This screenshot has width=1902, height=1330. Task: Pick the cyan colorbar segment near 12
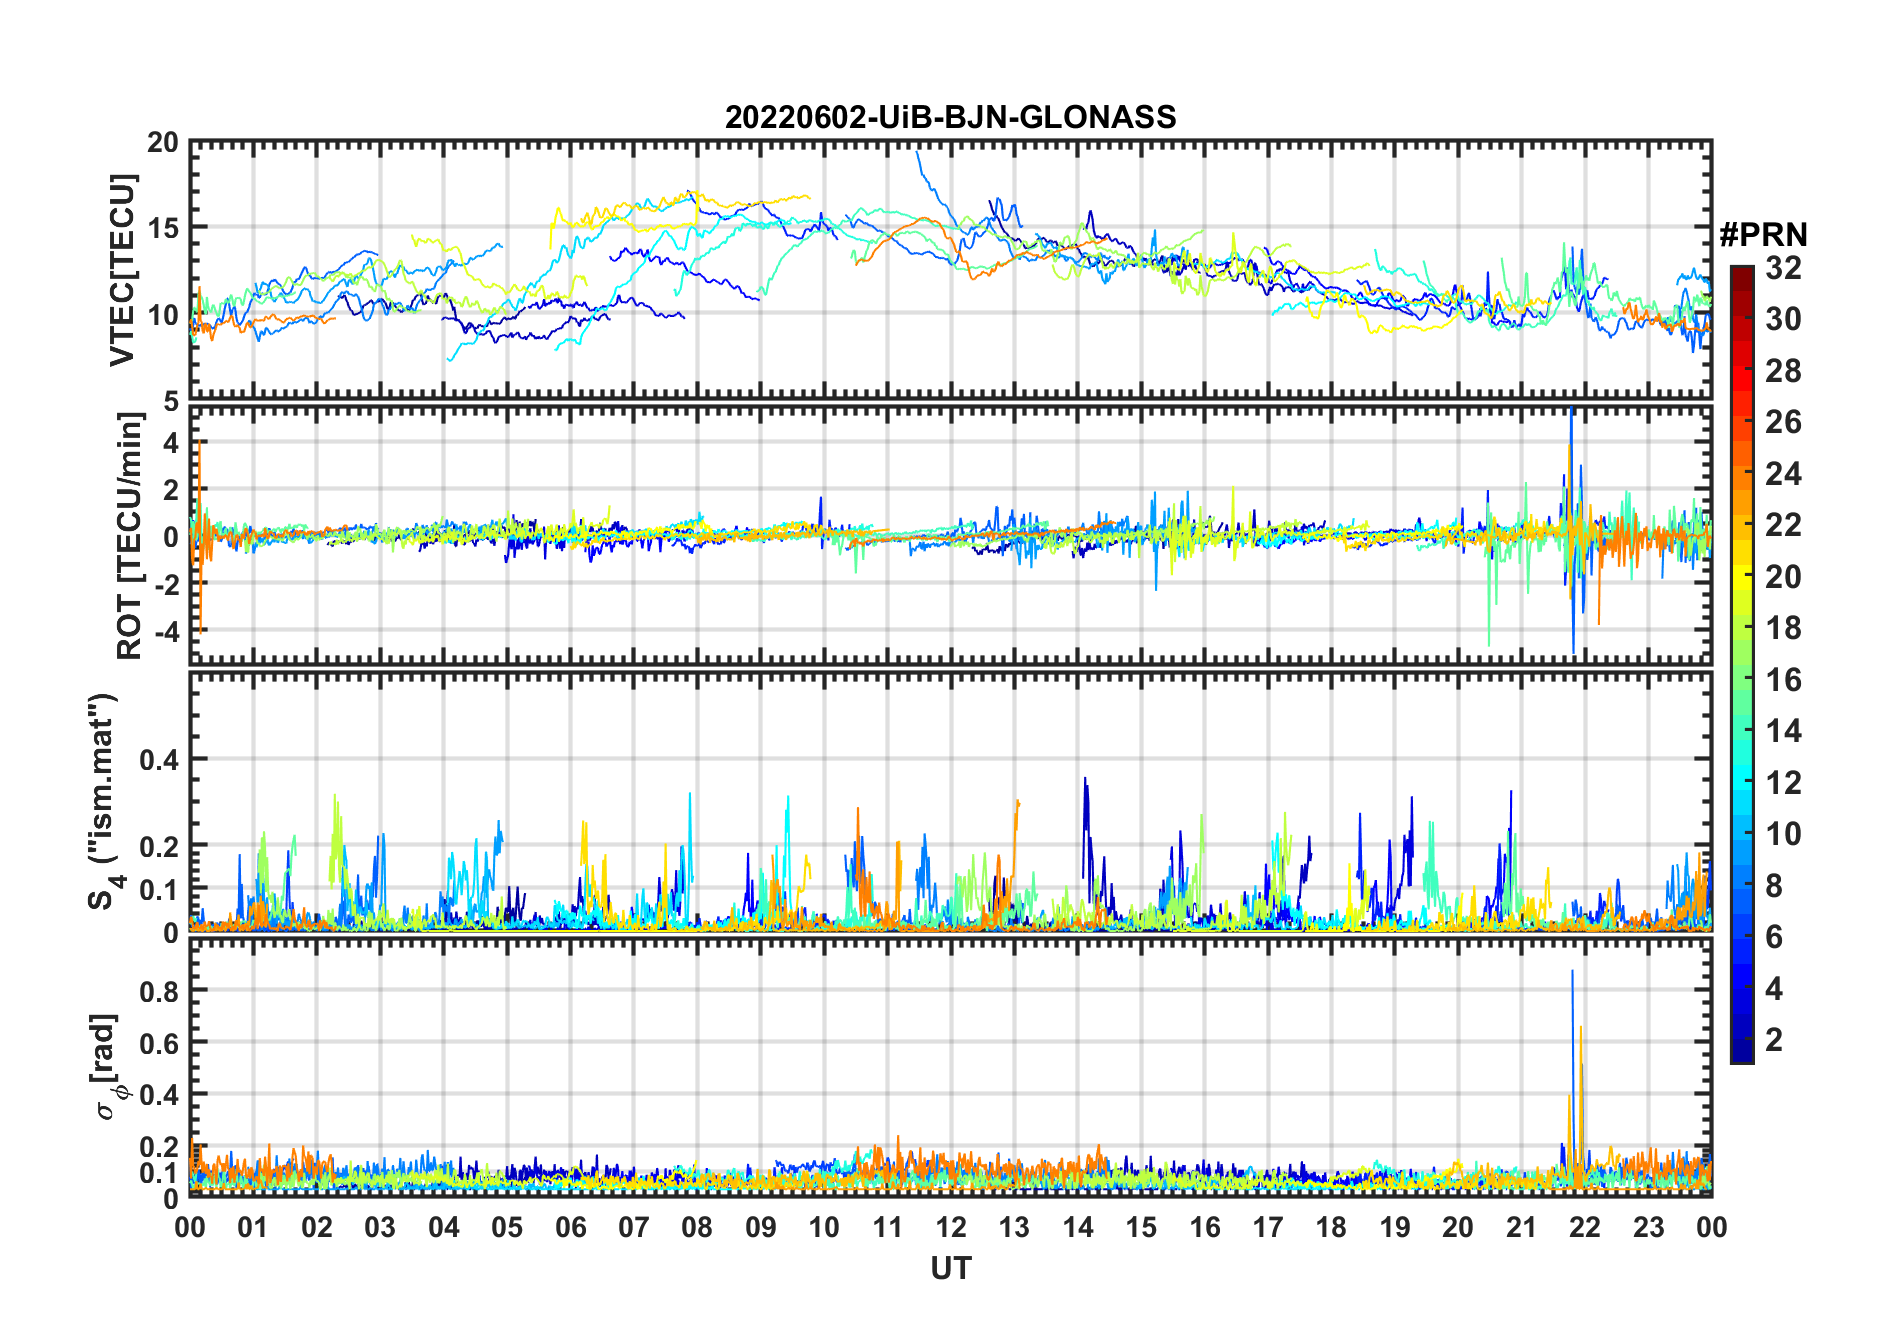(1742, 783)
